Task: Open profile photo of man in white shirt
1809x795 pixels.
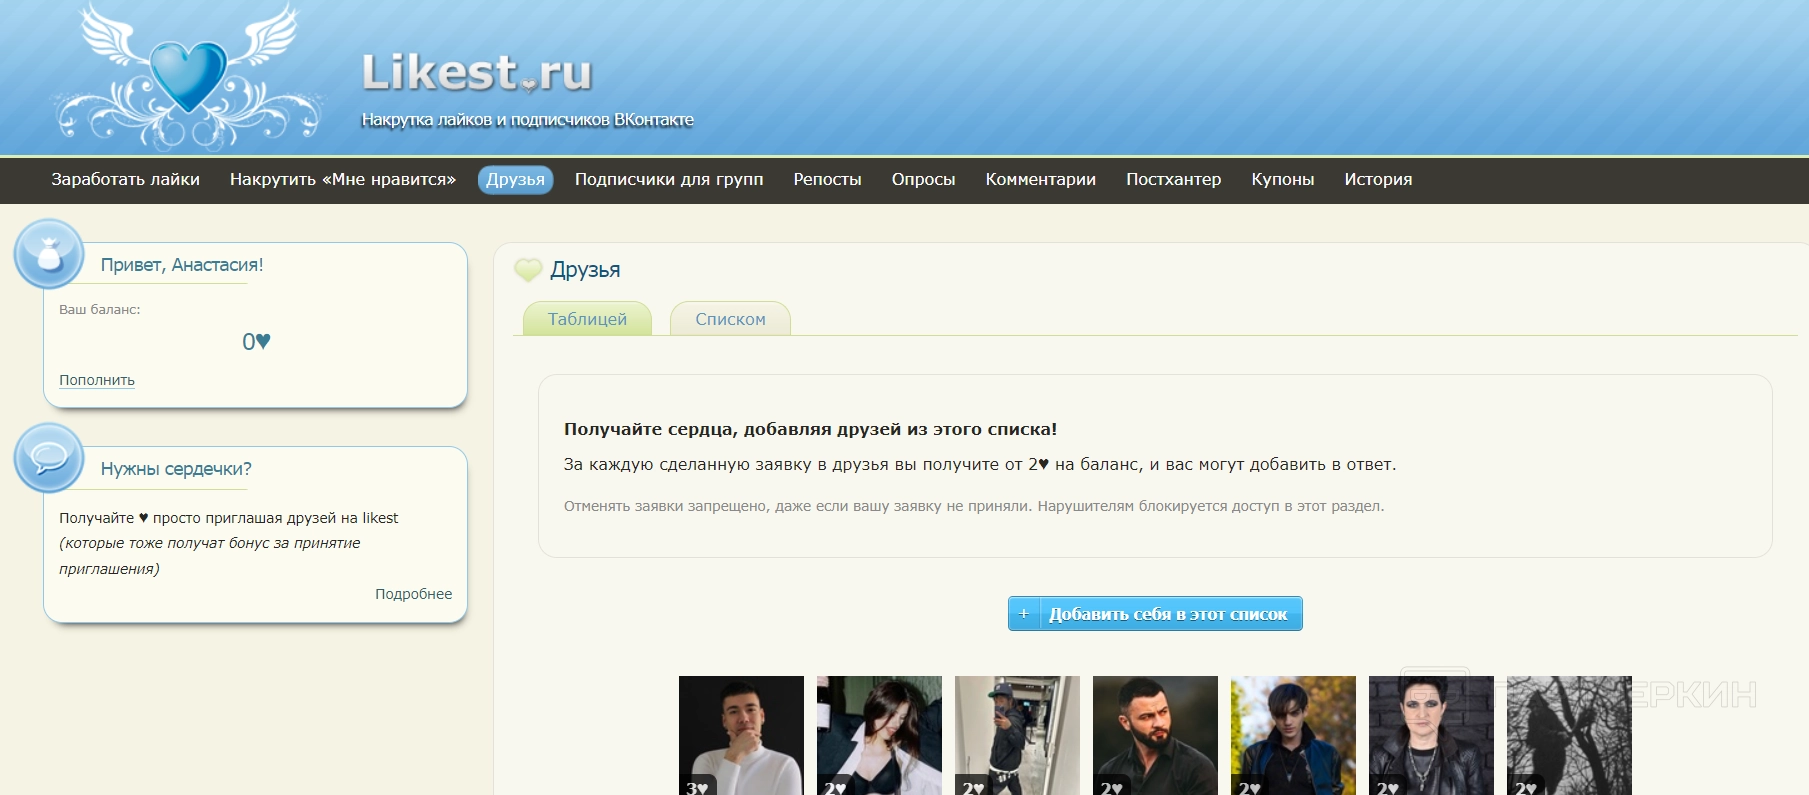Action: click(741, 735)
